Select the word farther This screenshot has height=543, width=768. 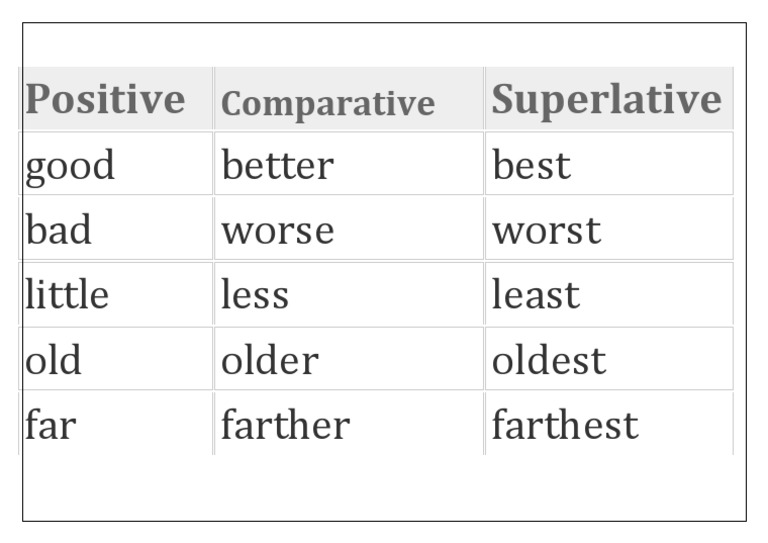pos(285,425)
